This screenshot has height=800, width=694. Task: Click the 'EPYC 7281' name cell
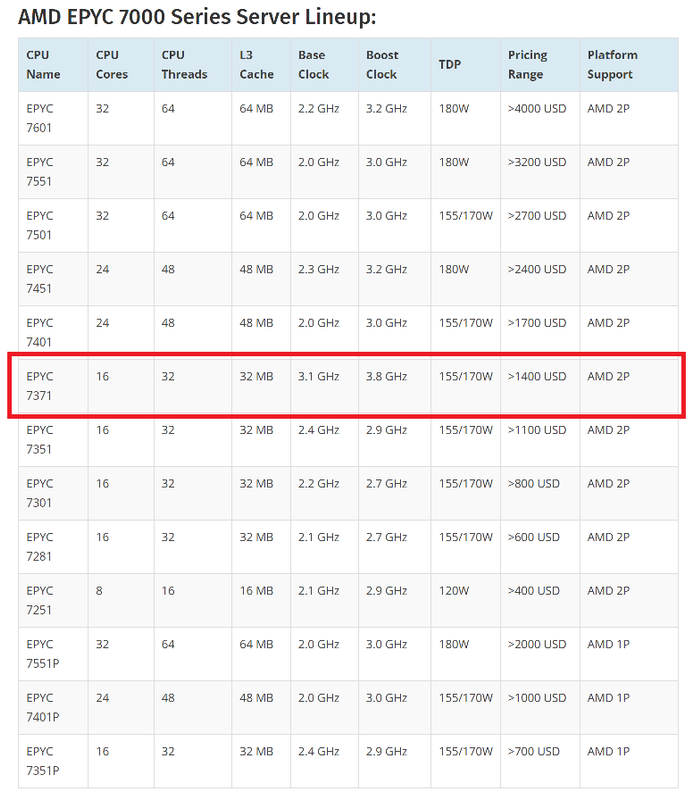tap(53, 547)
